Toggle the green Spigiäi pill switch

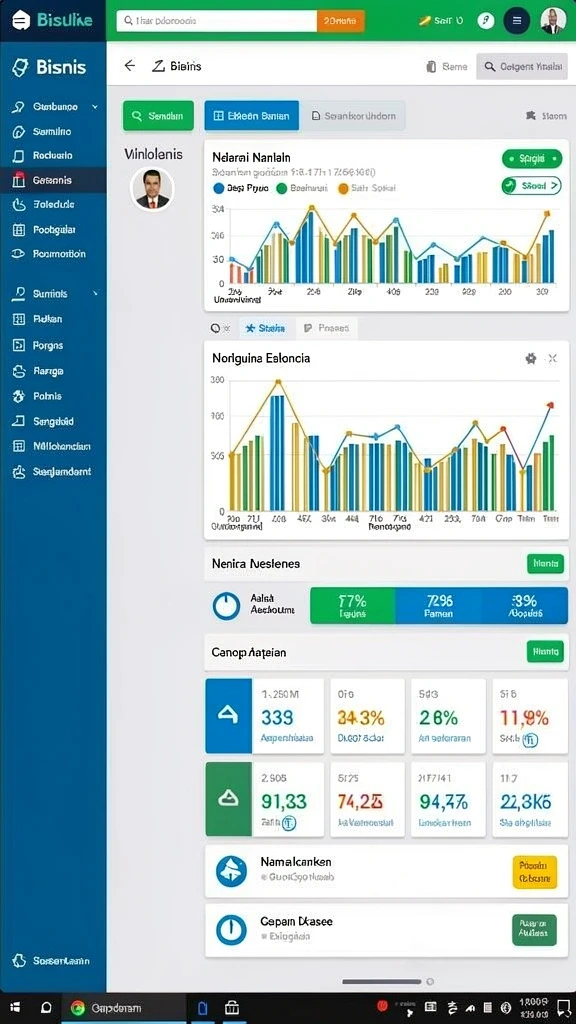(532, 159)
